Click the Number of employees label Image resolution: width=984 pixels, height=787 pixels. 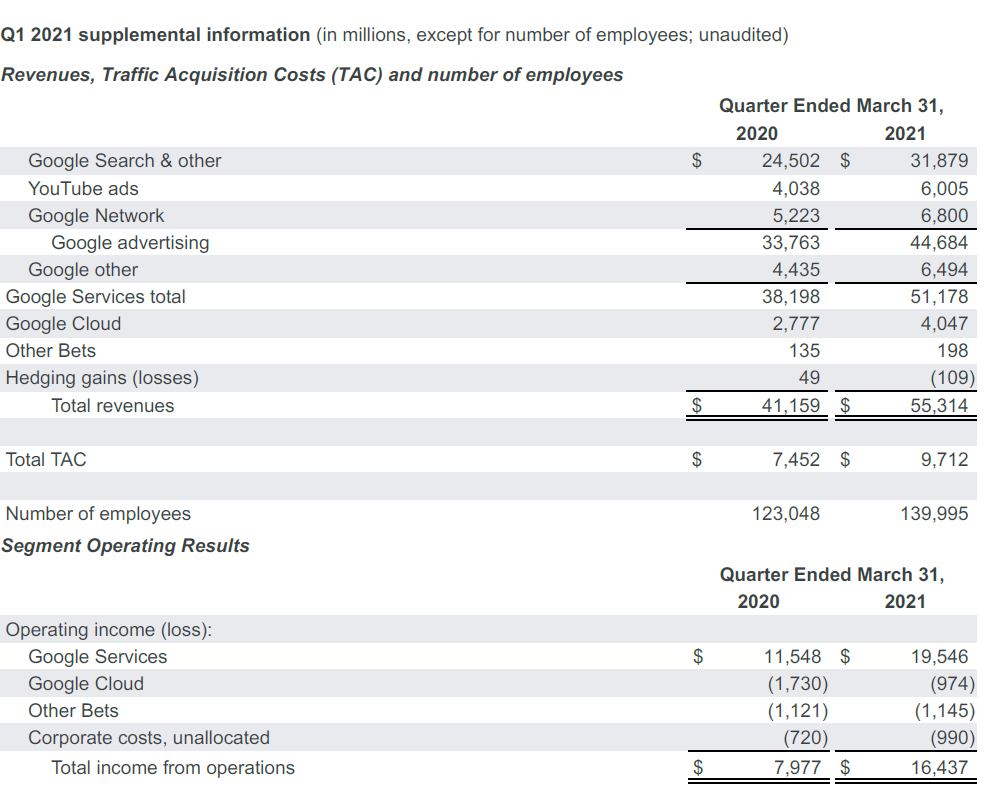pos(98,513)
